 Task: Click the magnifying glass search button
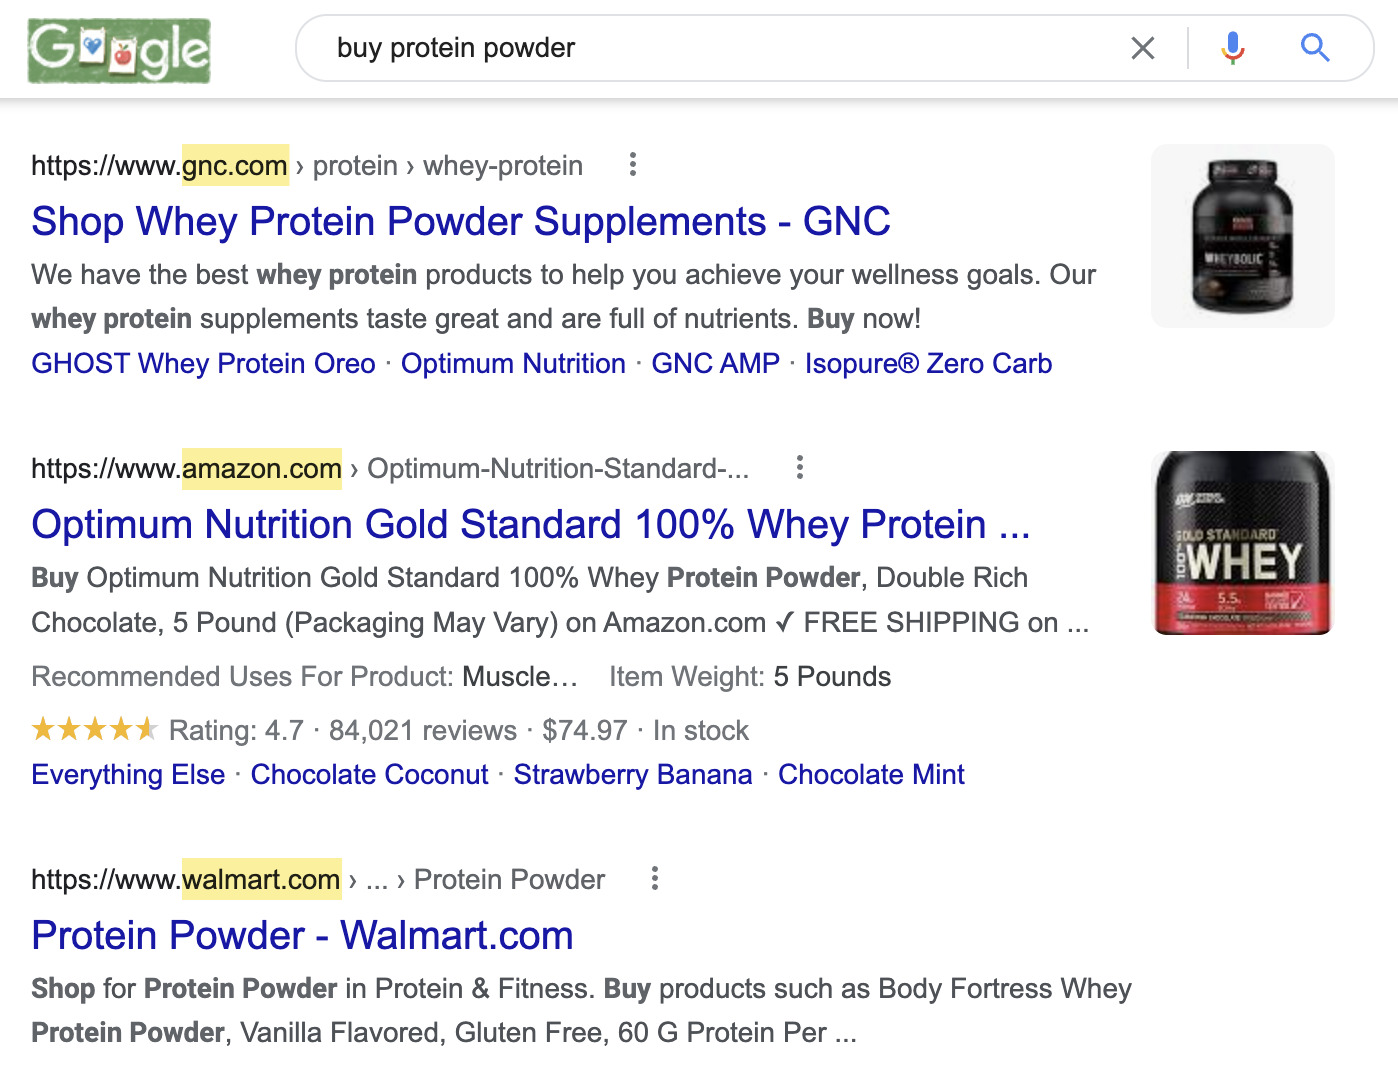click(1314, 48)
